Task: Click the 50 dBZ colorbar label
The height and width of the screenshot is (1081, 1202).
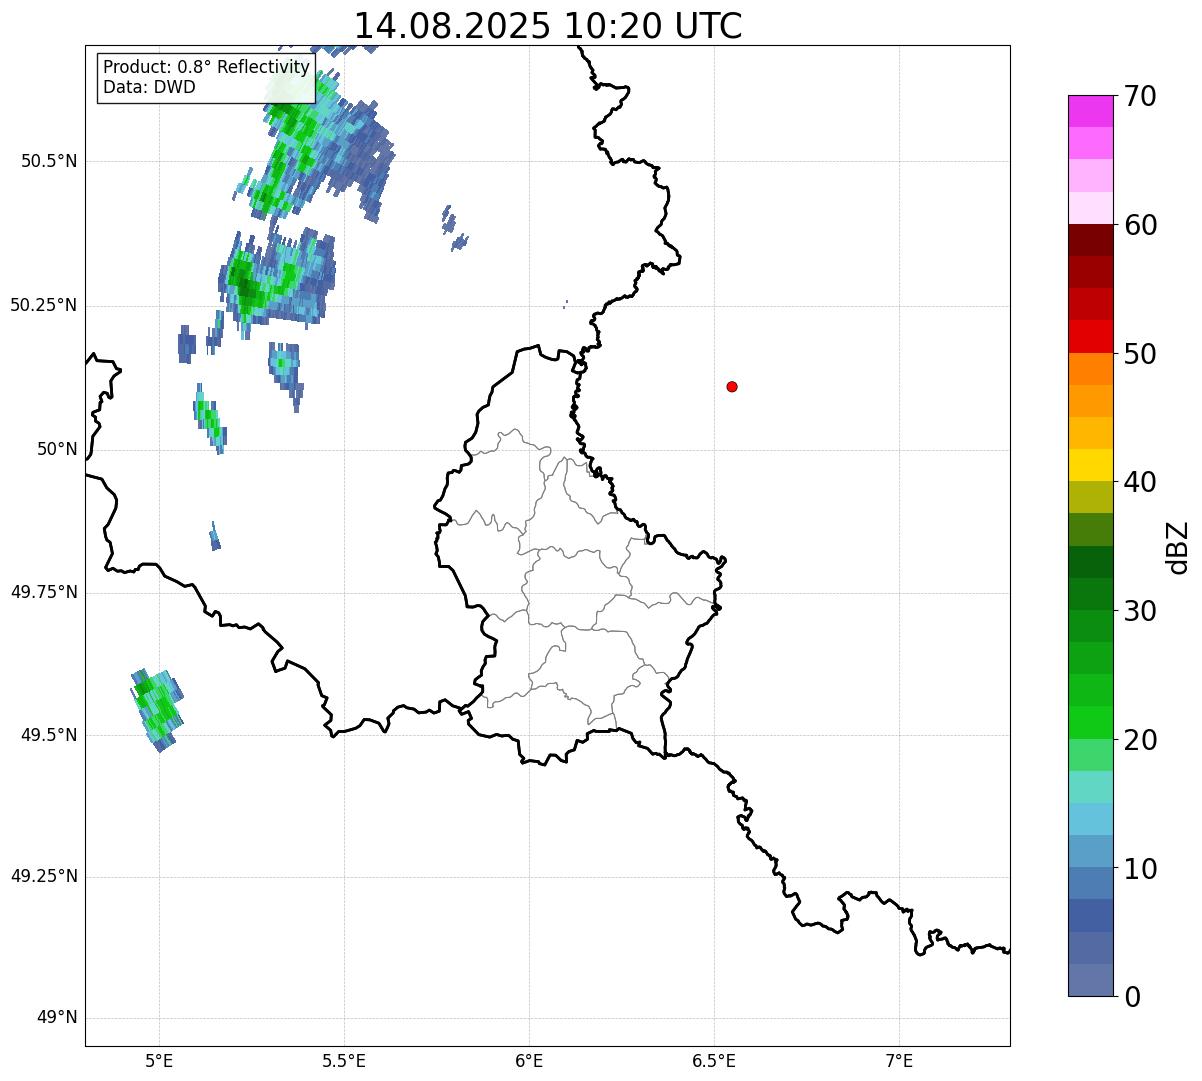Action: coord(1140,354)
